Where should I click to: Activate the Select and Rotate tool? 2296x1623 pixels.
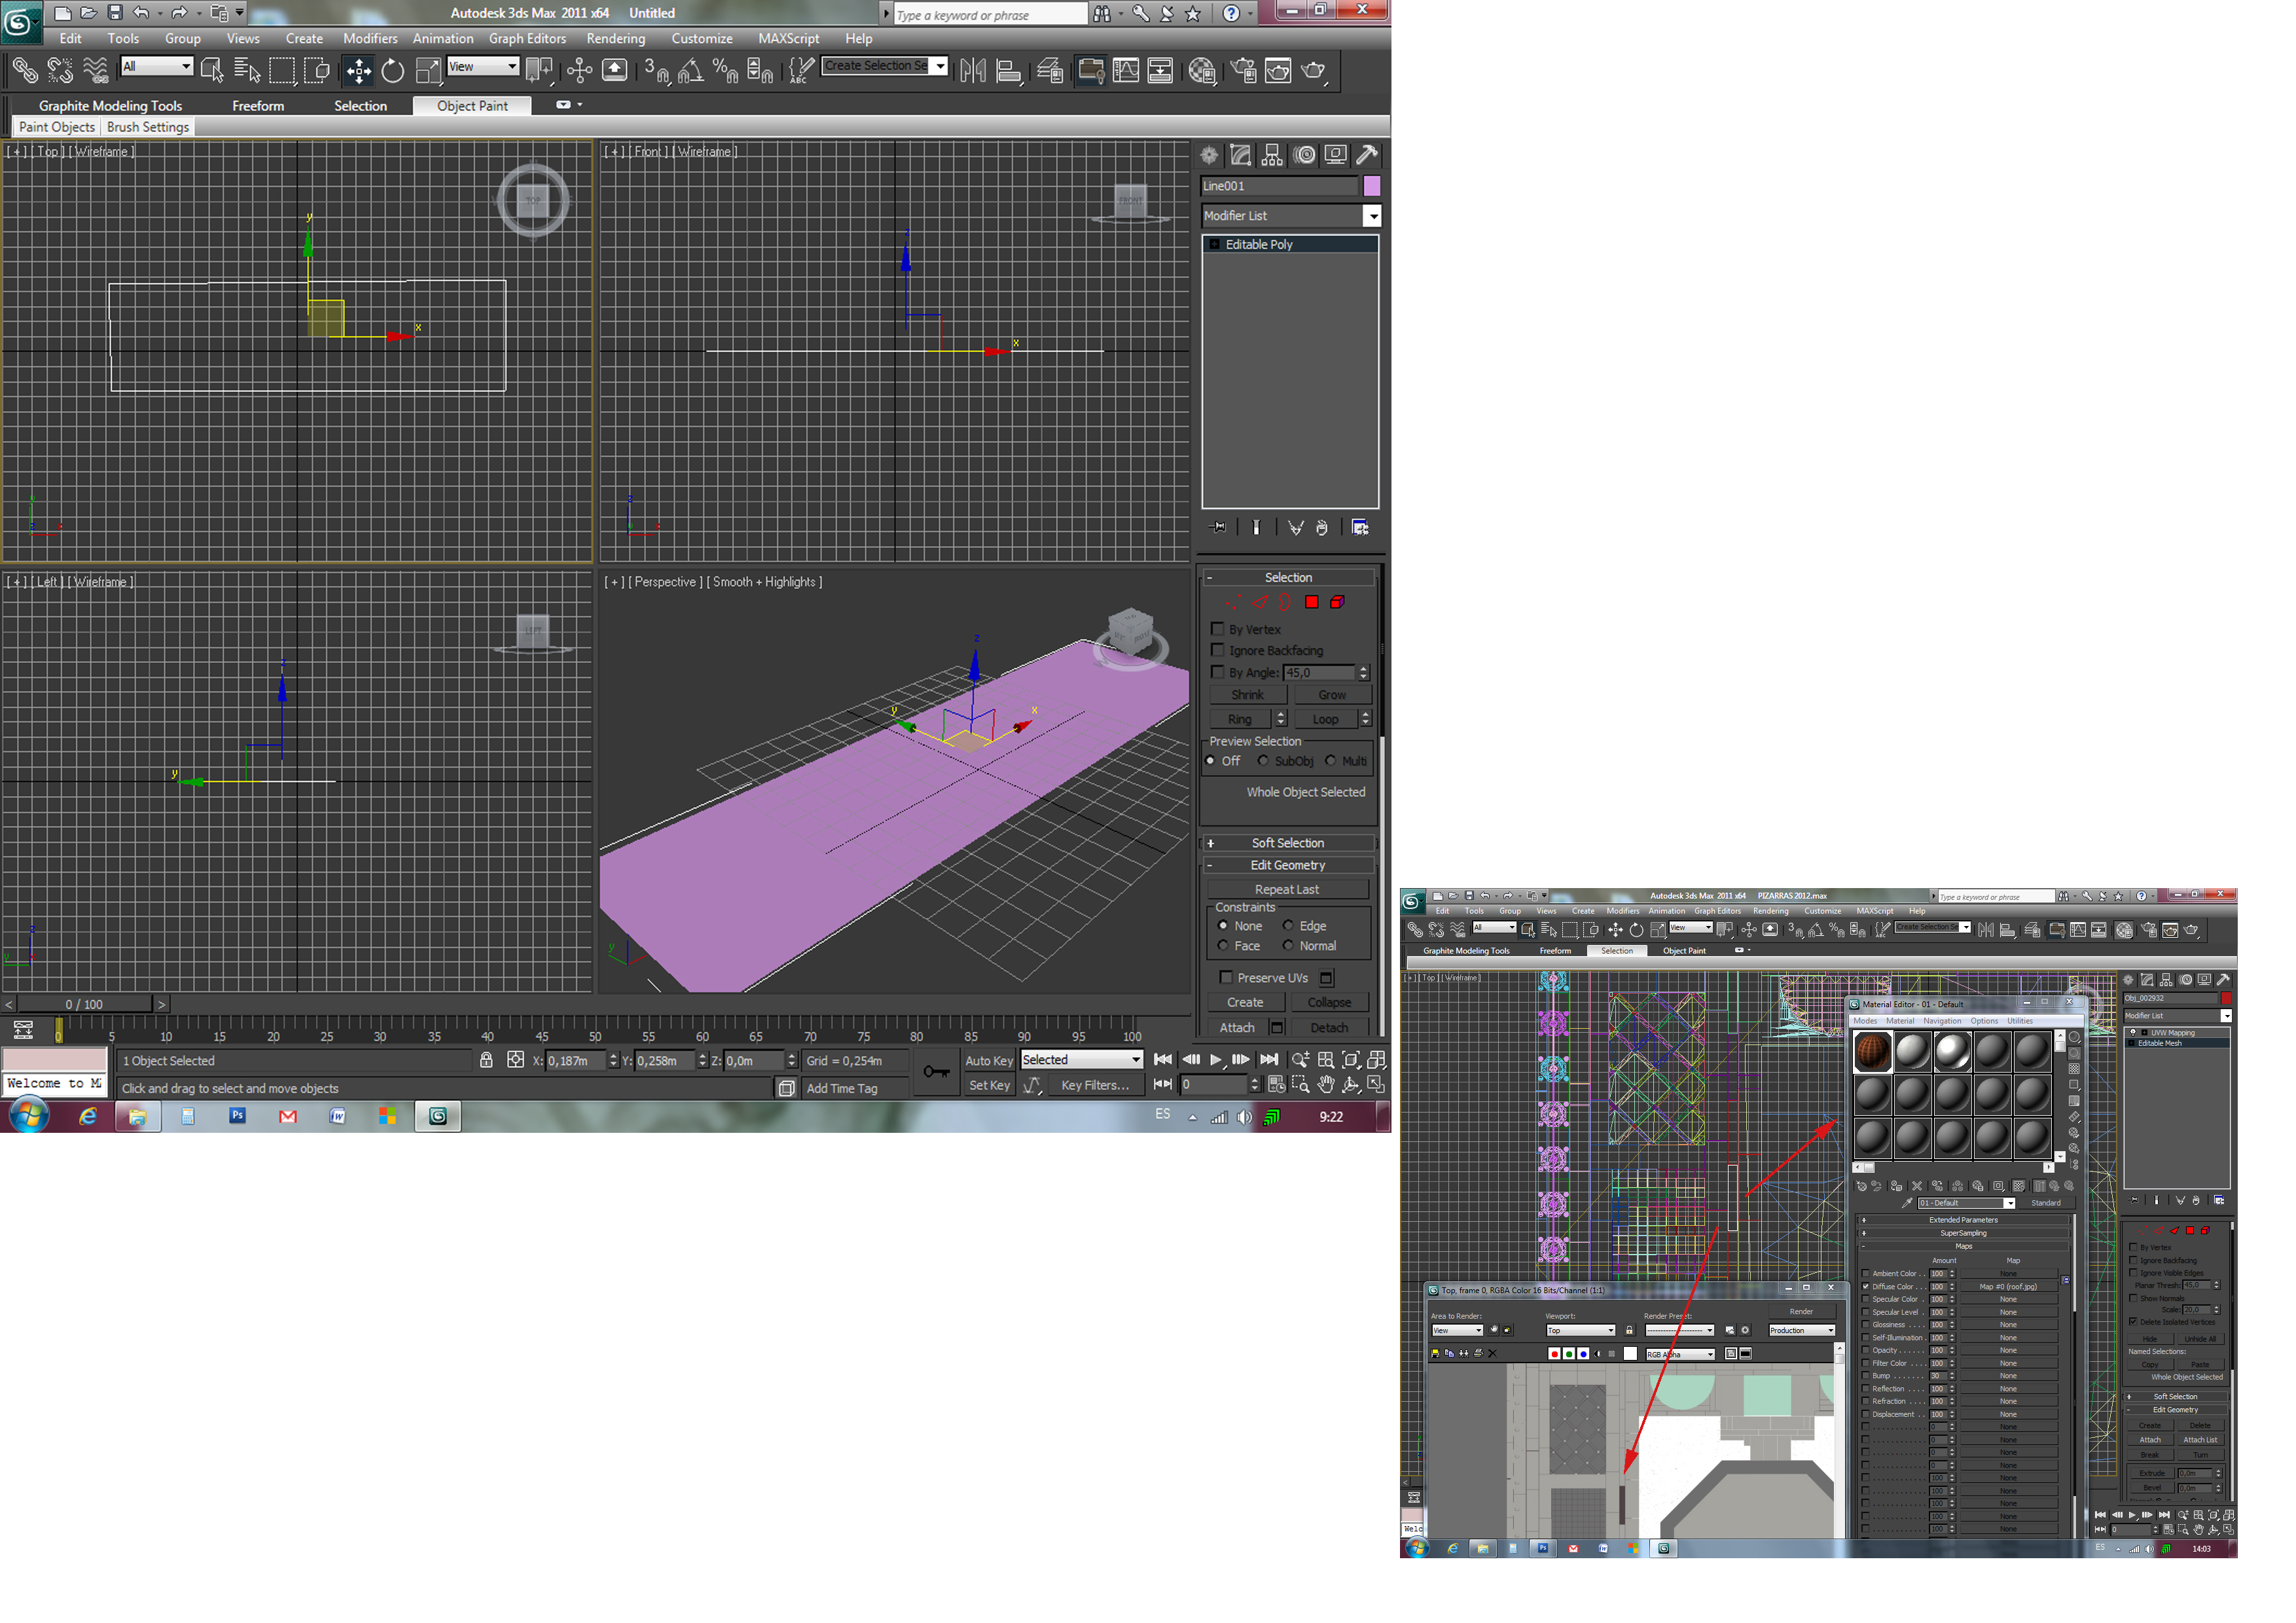point(393,70)
